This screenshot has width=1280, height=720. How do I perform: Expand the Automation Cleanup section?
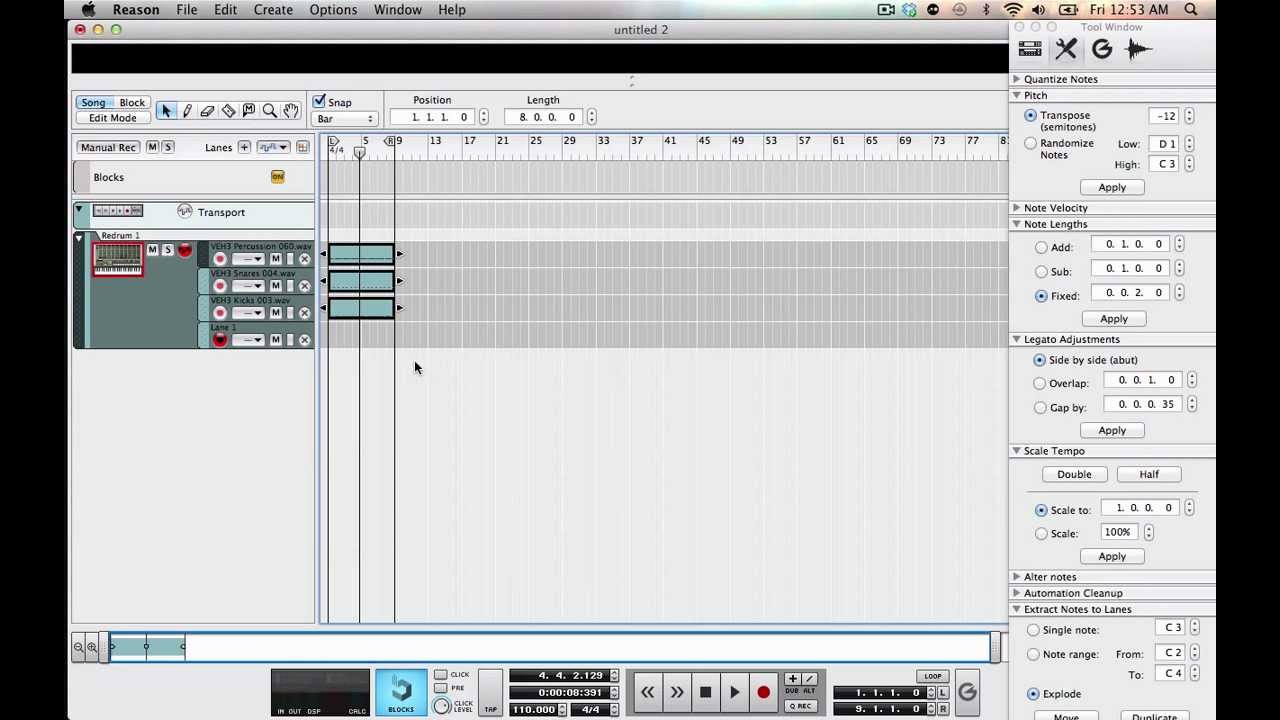[x=1016, y=593]
